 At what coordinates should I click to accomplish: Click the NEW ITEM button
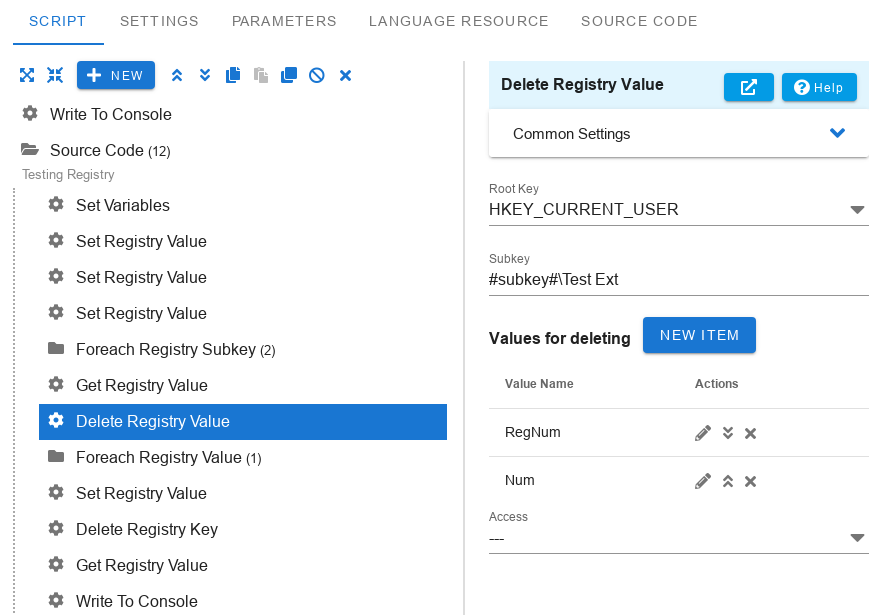(x=700, y=335)
